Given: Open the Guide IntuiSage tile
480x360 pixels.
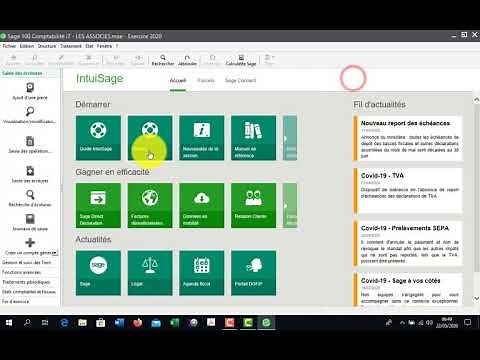Looking at the screenshot, I should pyautogui.click(x=98, y=138).
